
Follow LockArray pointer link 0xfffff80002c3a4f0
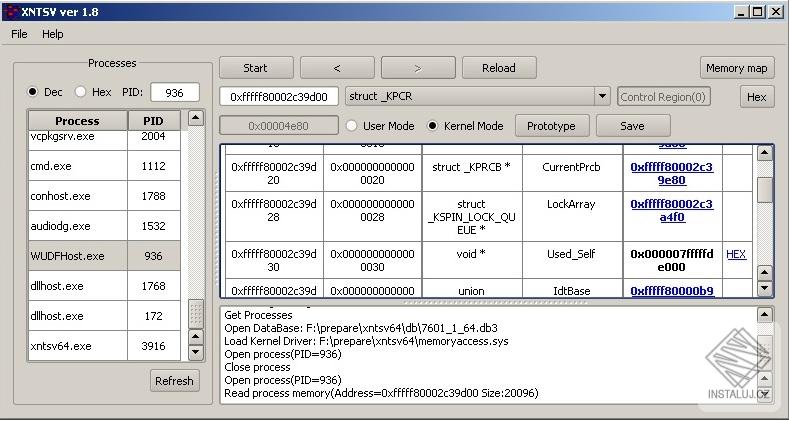point(672,211)
